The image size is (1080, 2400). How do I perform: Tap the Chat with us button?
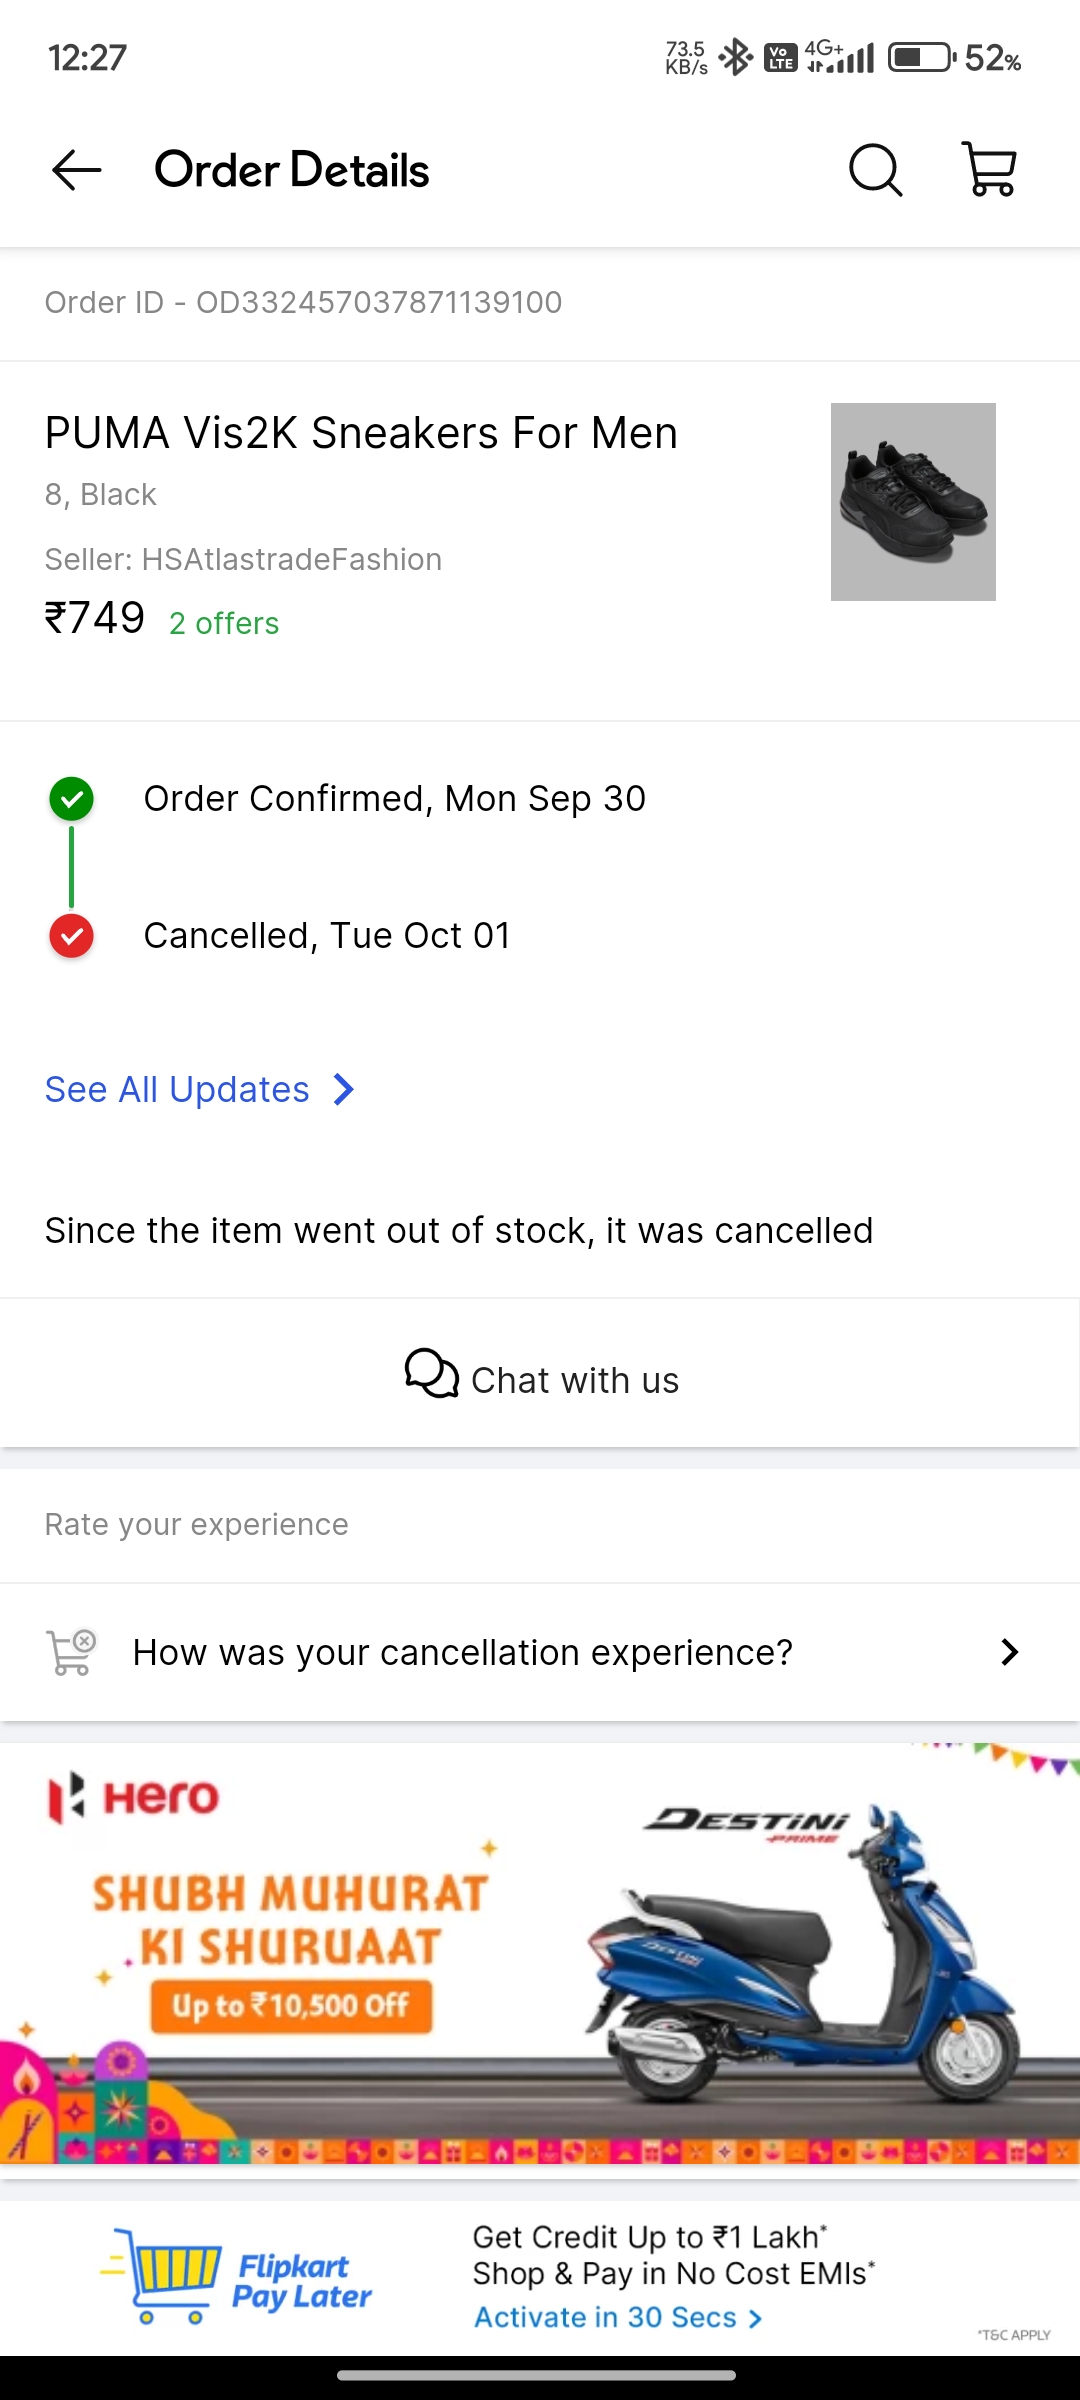pos(540,1379)
